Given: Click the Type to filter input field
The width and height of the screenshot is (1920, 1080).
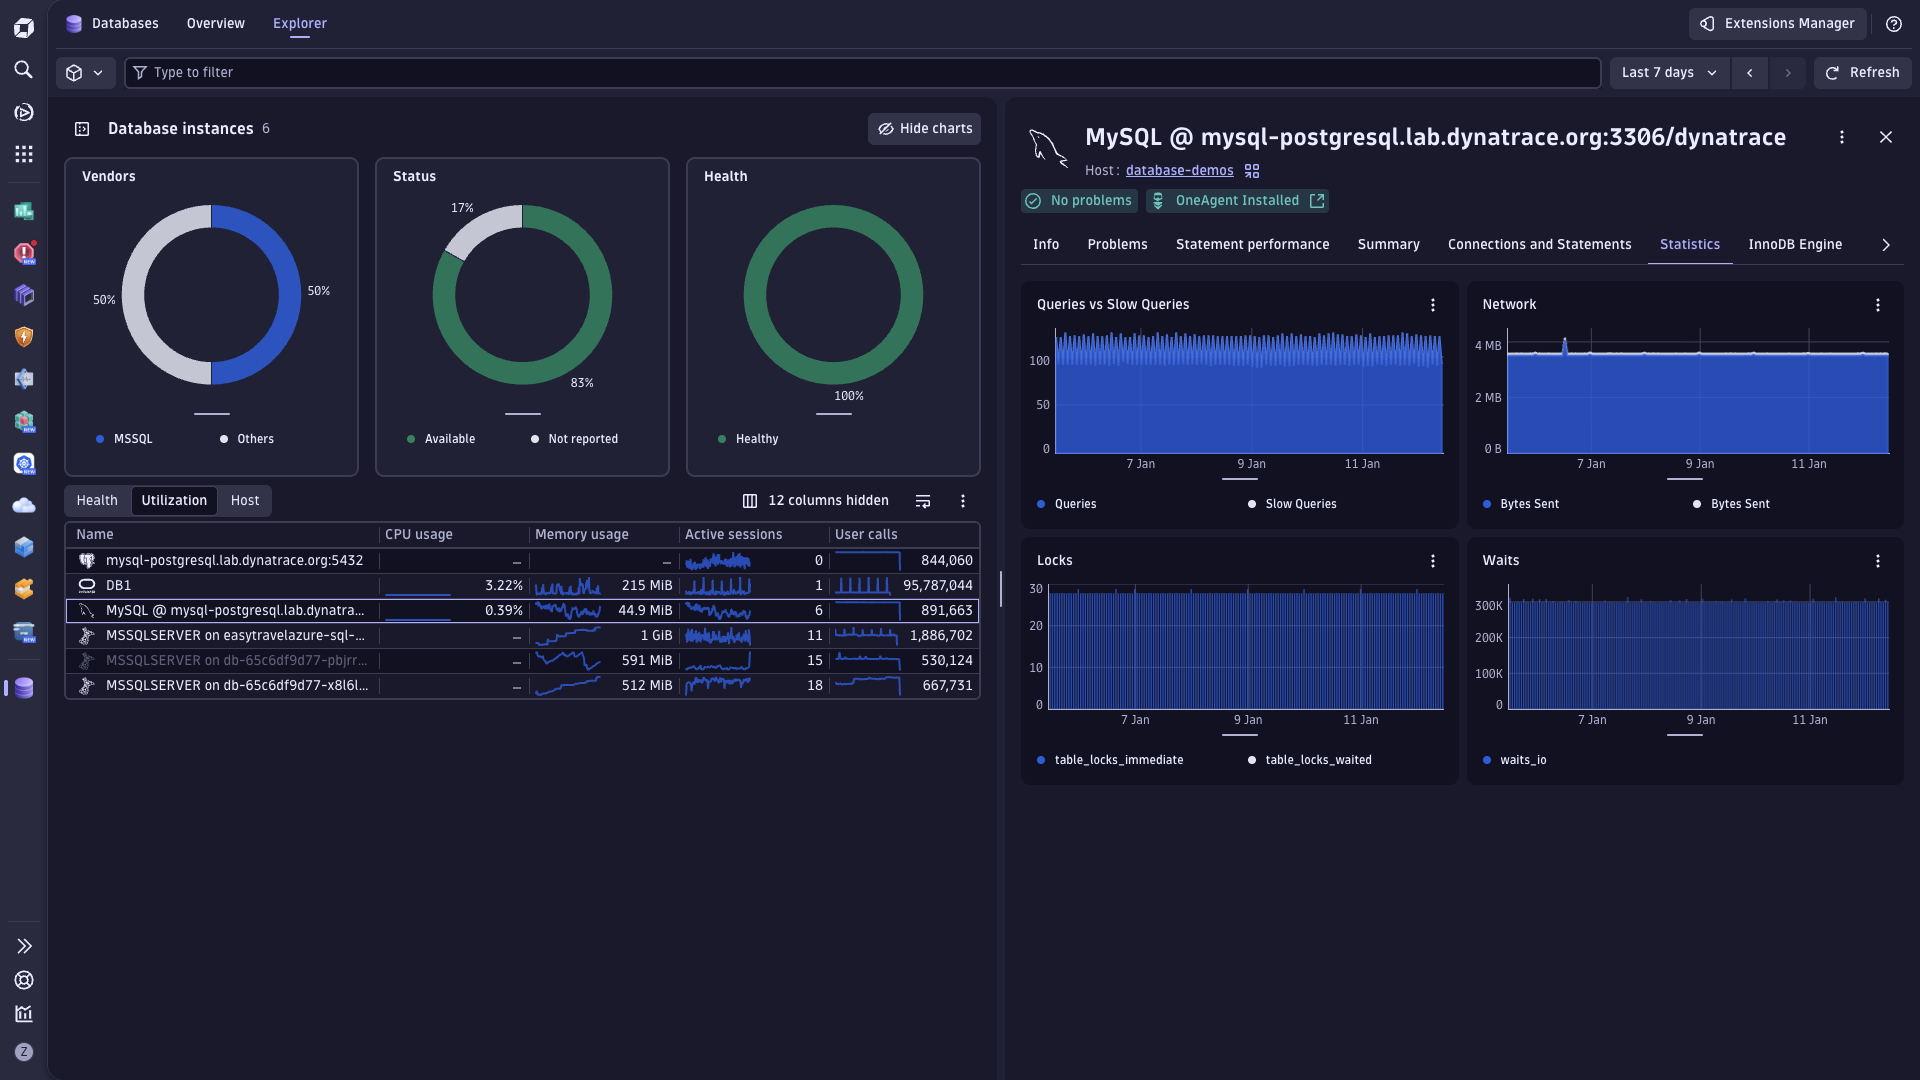Looking at the screenshot, I should pyautogui.click(x=860, y=73).
